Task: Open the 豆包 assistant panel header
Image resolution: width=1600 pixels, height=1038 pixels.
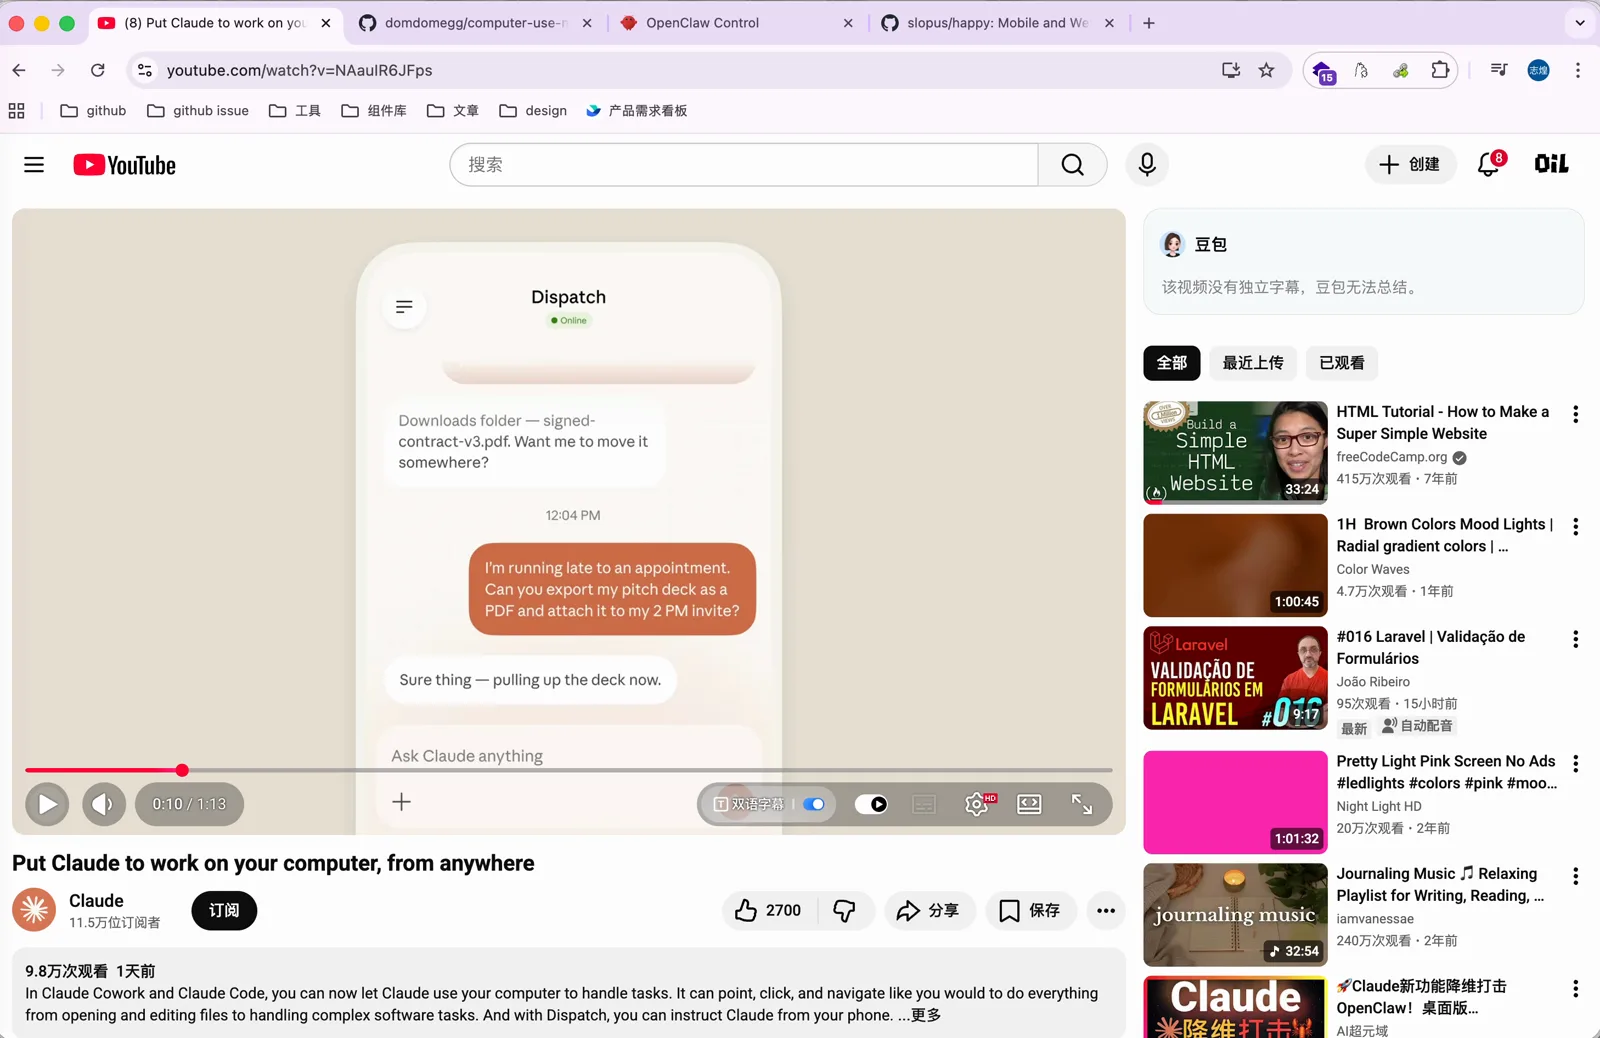Action: (x=1194, y=244)
